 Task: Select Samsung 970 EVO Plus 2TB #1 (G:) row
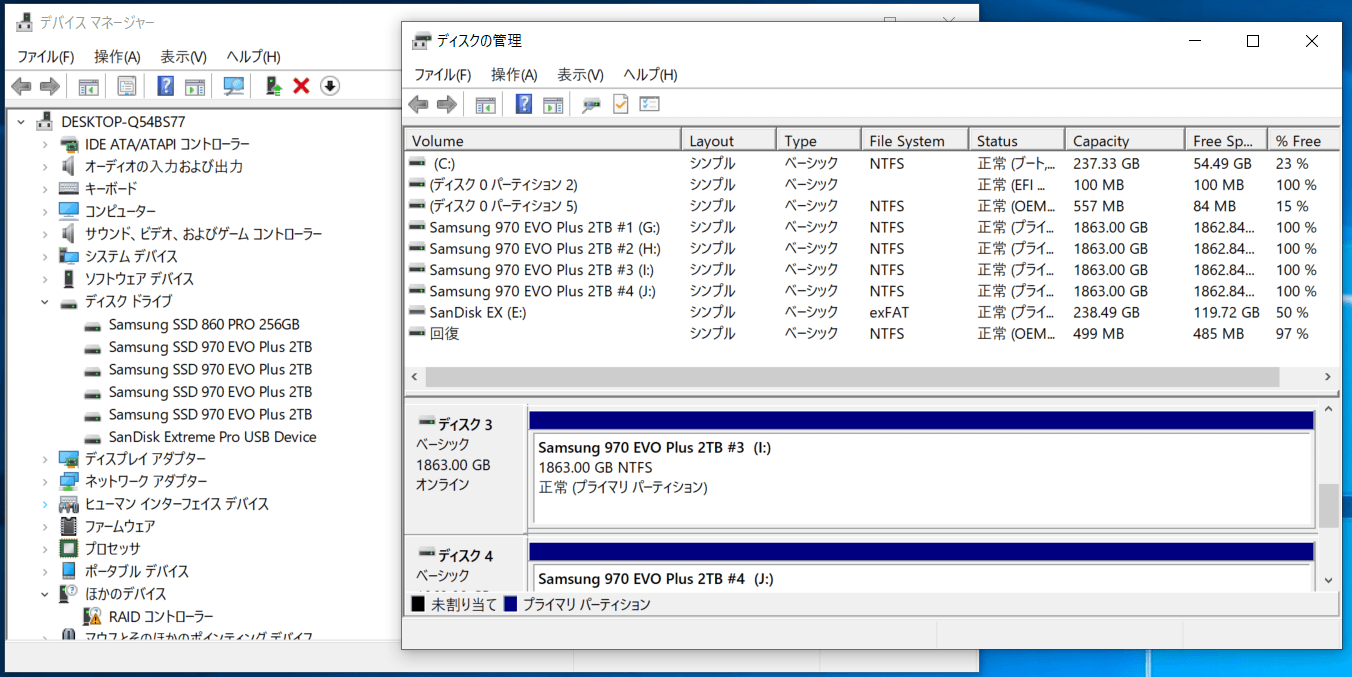coord(872,227)
